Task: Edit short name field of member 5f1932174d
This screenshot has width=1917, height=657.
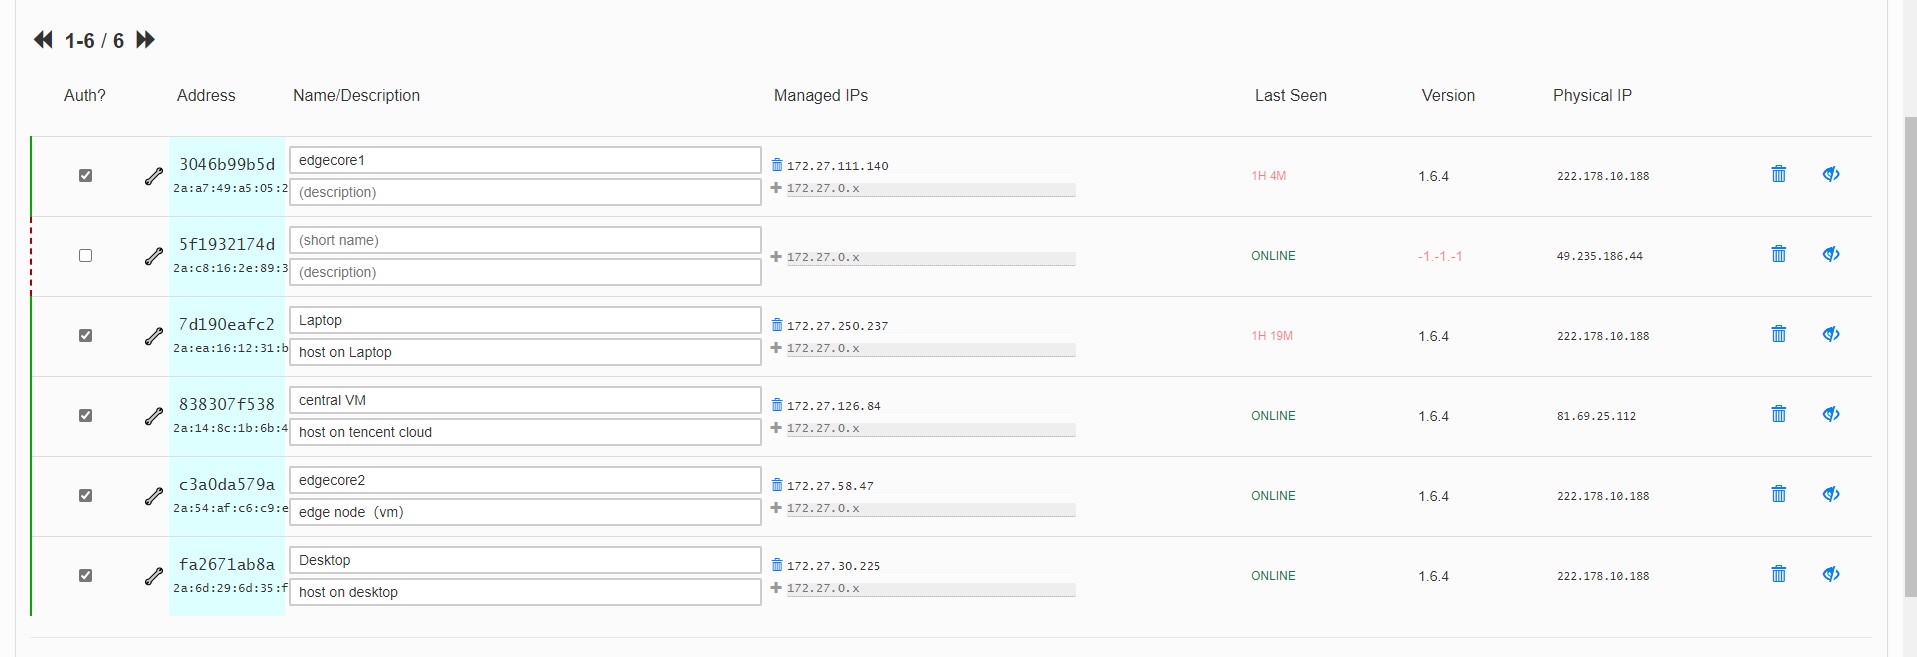Action: click(x=525, y=240)
